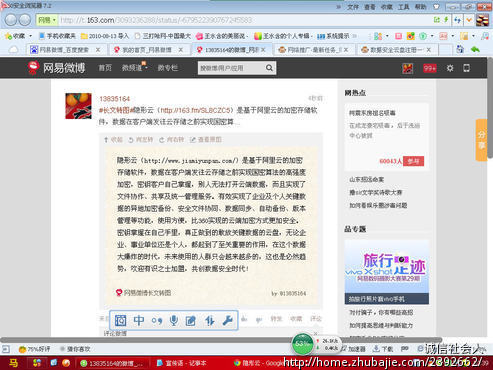
Task: Open the 下载 downloads status bar item
Action: (x=383, y=349)
